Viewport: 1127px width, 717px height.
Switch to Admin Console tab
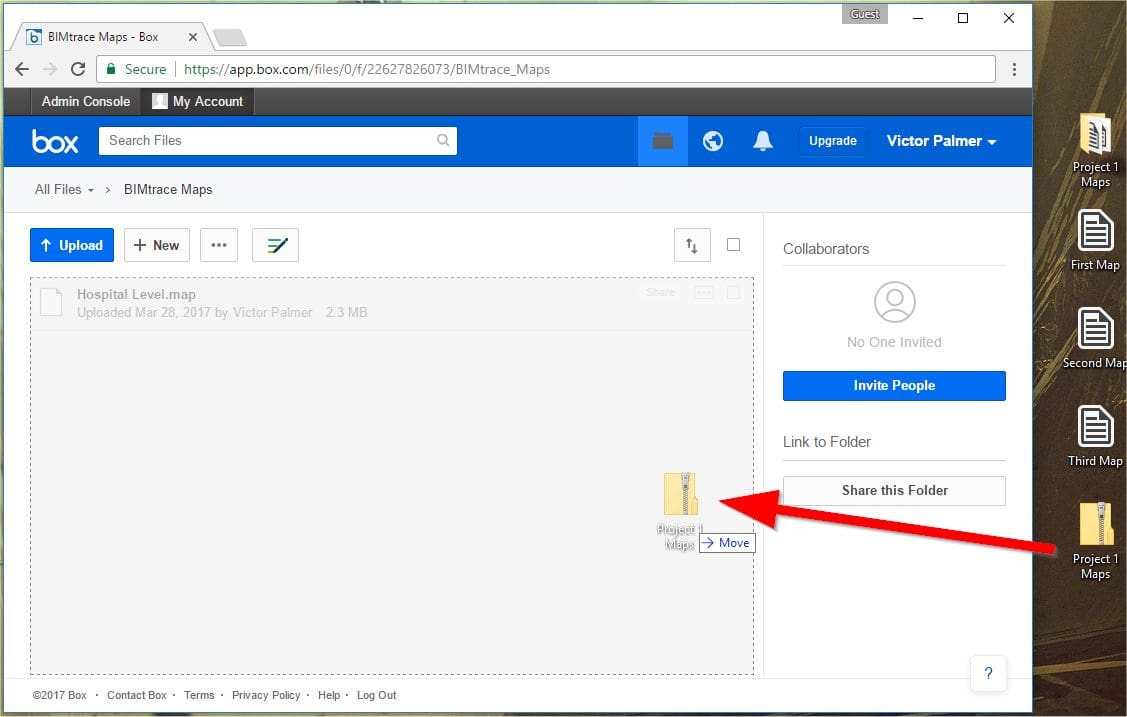click(86, 101)
